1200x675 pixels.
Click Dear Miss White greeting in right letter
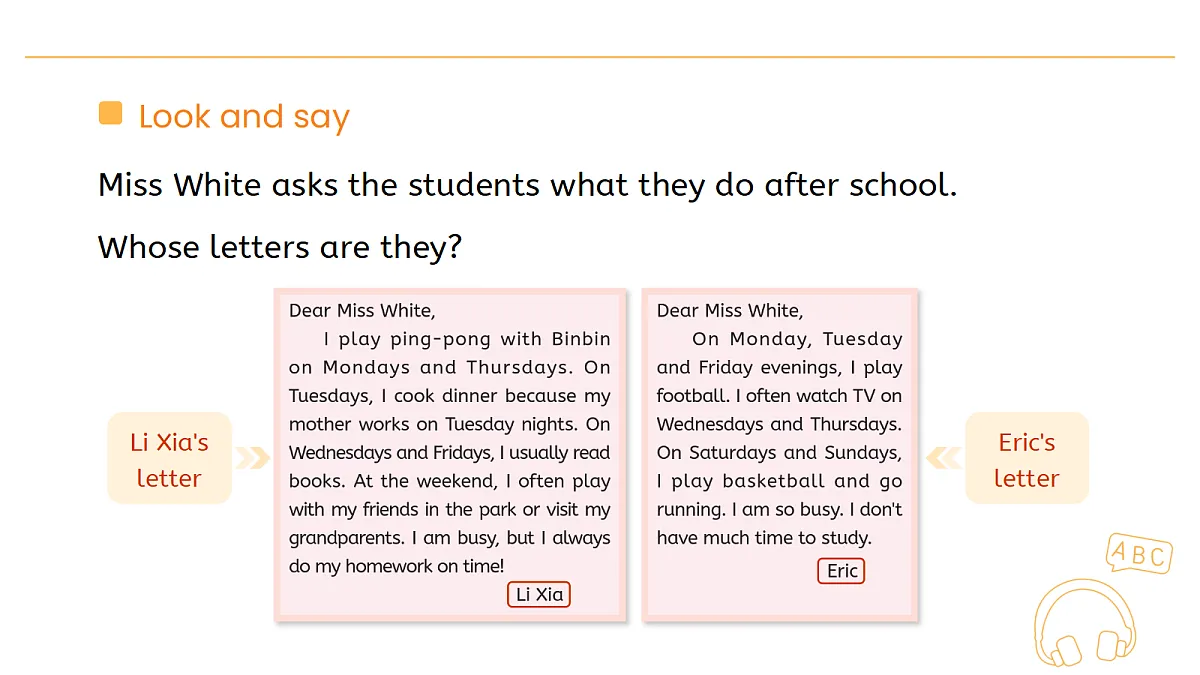pos(730,311)
